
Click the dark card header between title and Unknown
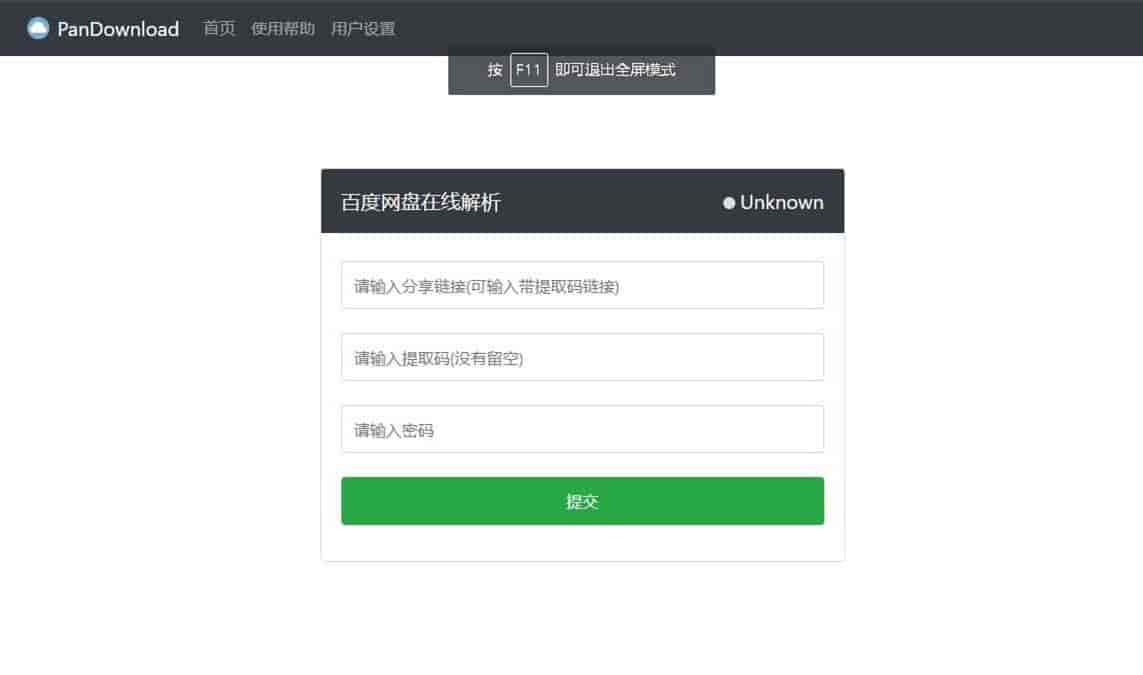click(x=611, y=202)
